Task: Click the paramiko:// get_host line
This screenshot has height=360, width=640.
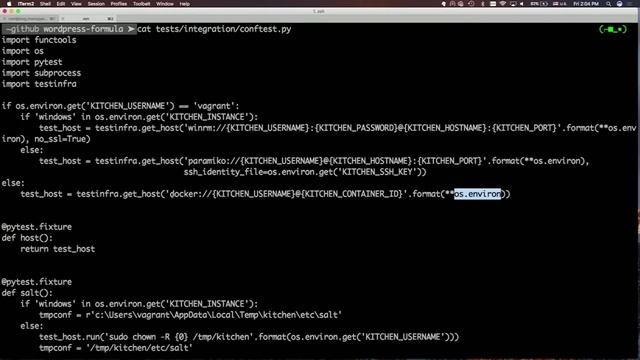Action: [314, 161]
